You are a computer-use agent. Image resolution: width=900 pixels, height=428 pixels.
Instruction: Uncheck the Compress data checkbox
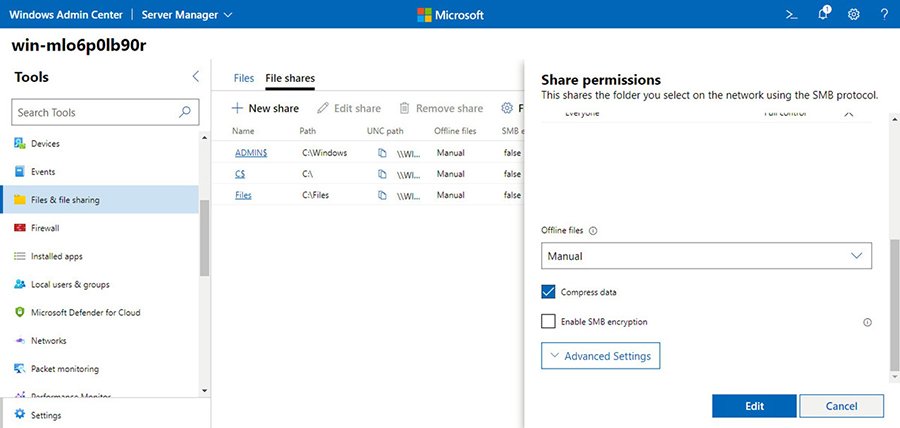548,292
